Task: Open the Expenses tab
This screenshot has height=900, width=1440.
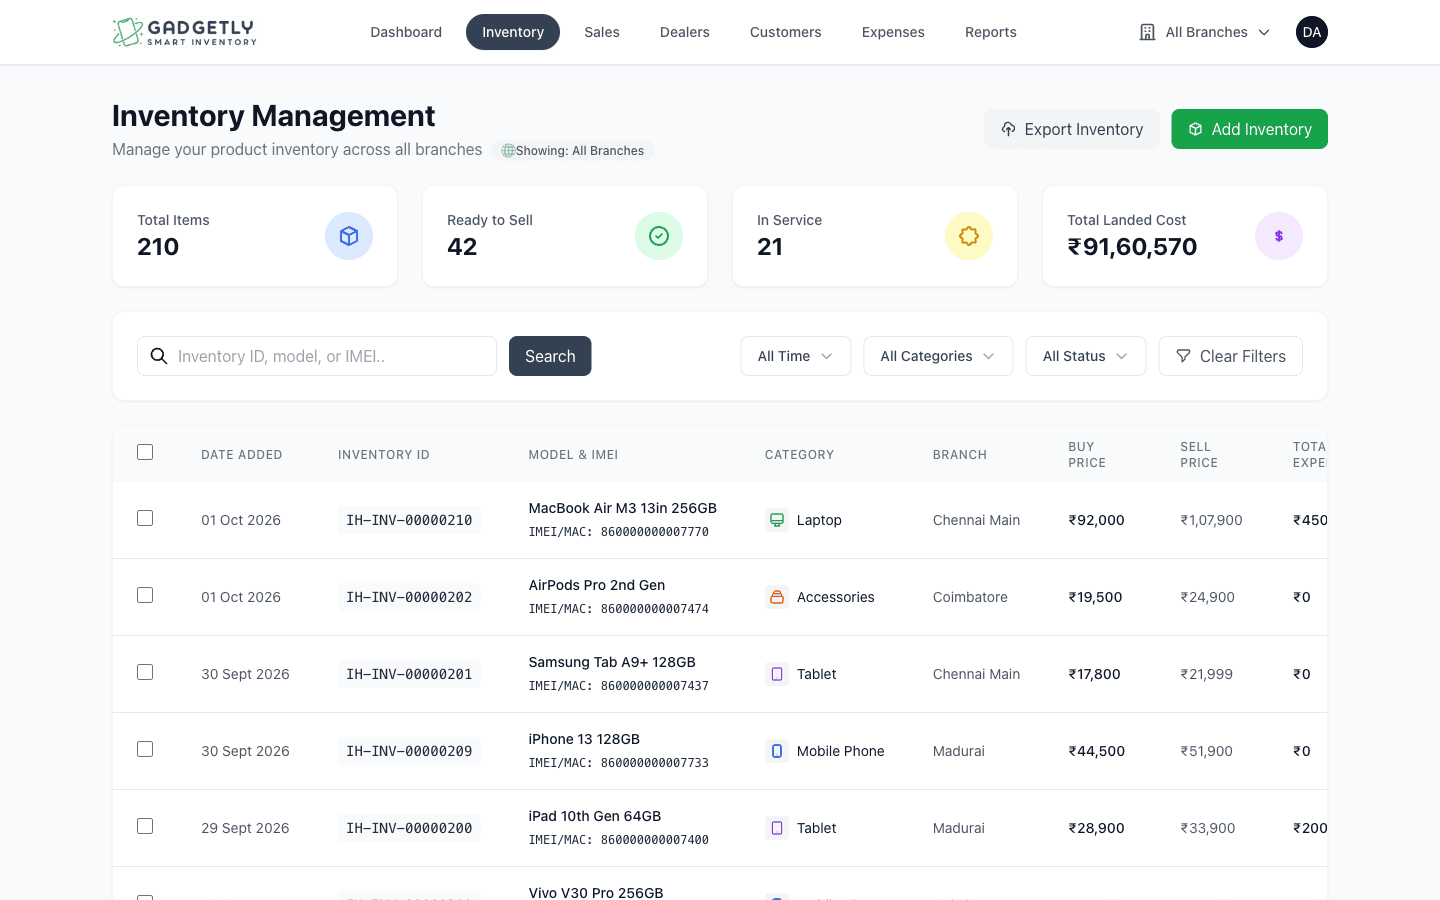Action: pyautogui.click(x=893, y=32)
